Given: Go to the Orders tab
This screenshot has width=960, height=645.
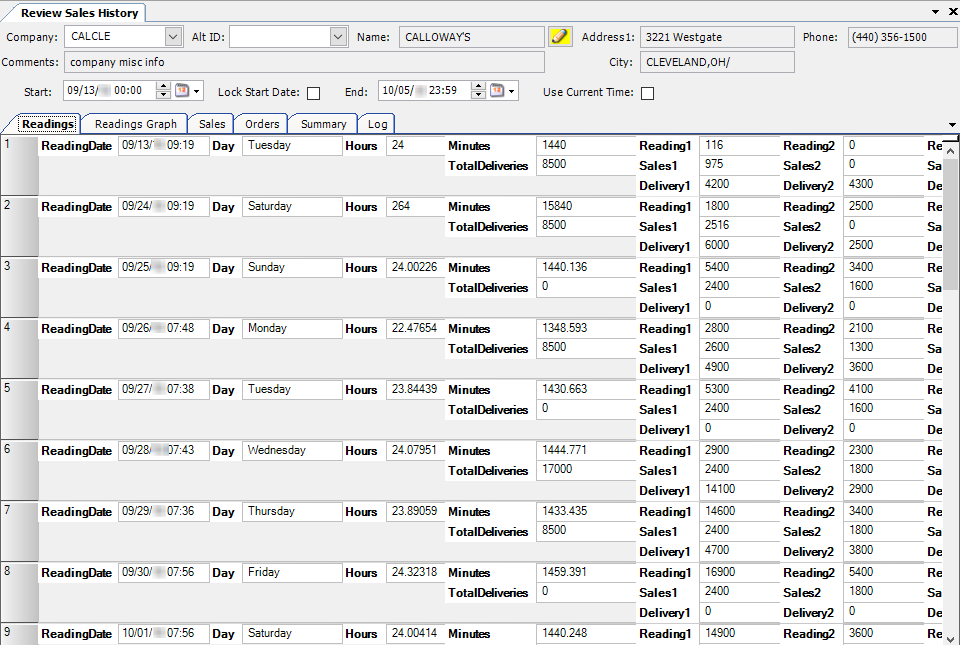Looking at the screenshot, I should point(262,124).
